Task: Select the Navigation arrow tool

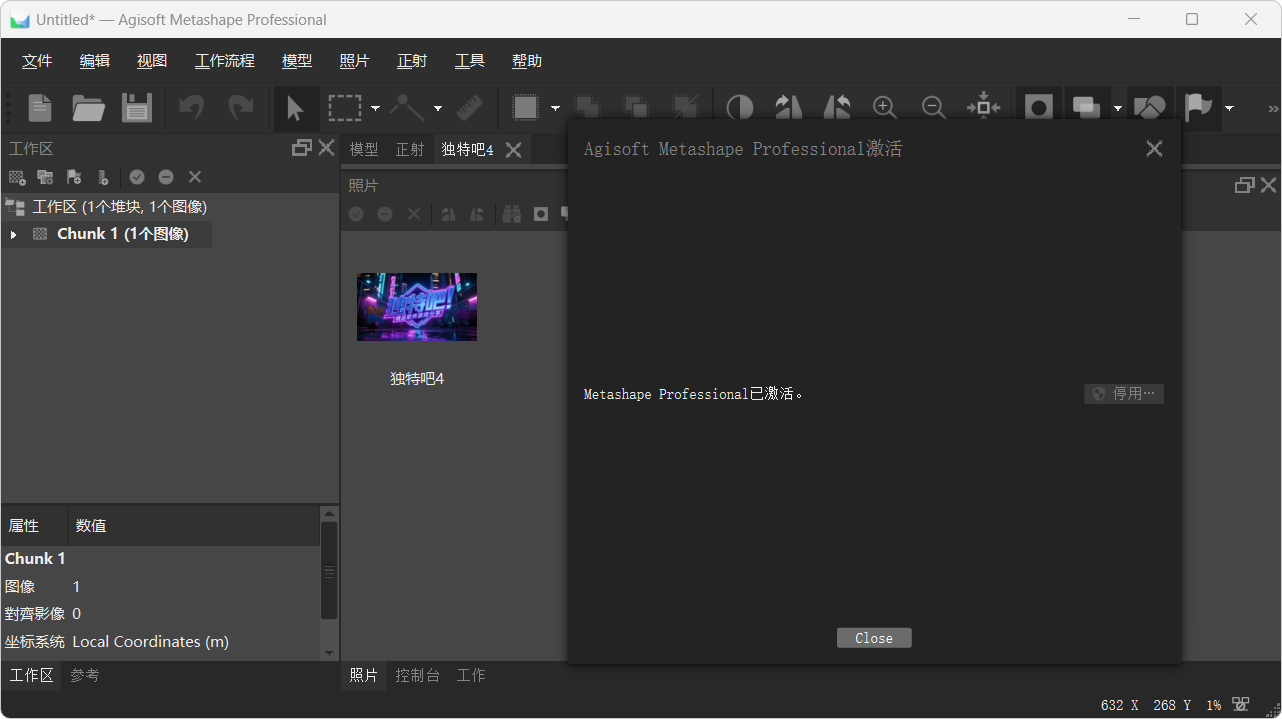Action: click(295, 108)
